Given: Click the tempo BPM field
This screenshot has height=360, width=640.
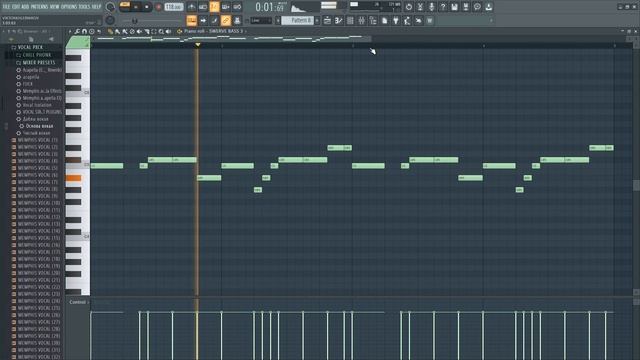Looking at the screenshot, I should pos(173,7).
